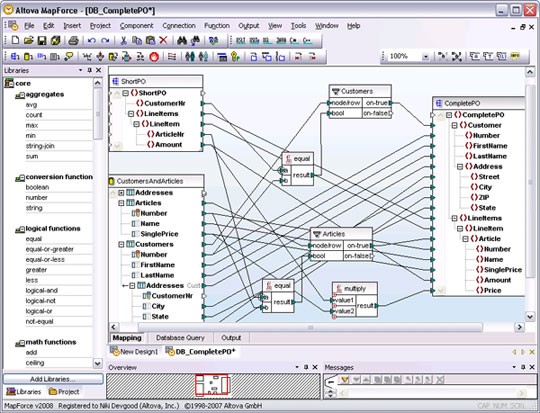This screenshot has width=540, height=413.
Task: Toggle show library in function header
Action: point(502,56)
